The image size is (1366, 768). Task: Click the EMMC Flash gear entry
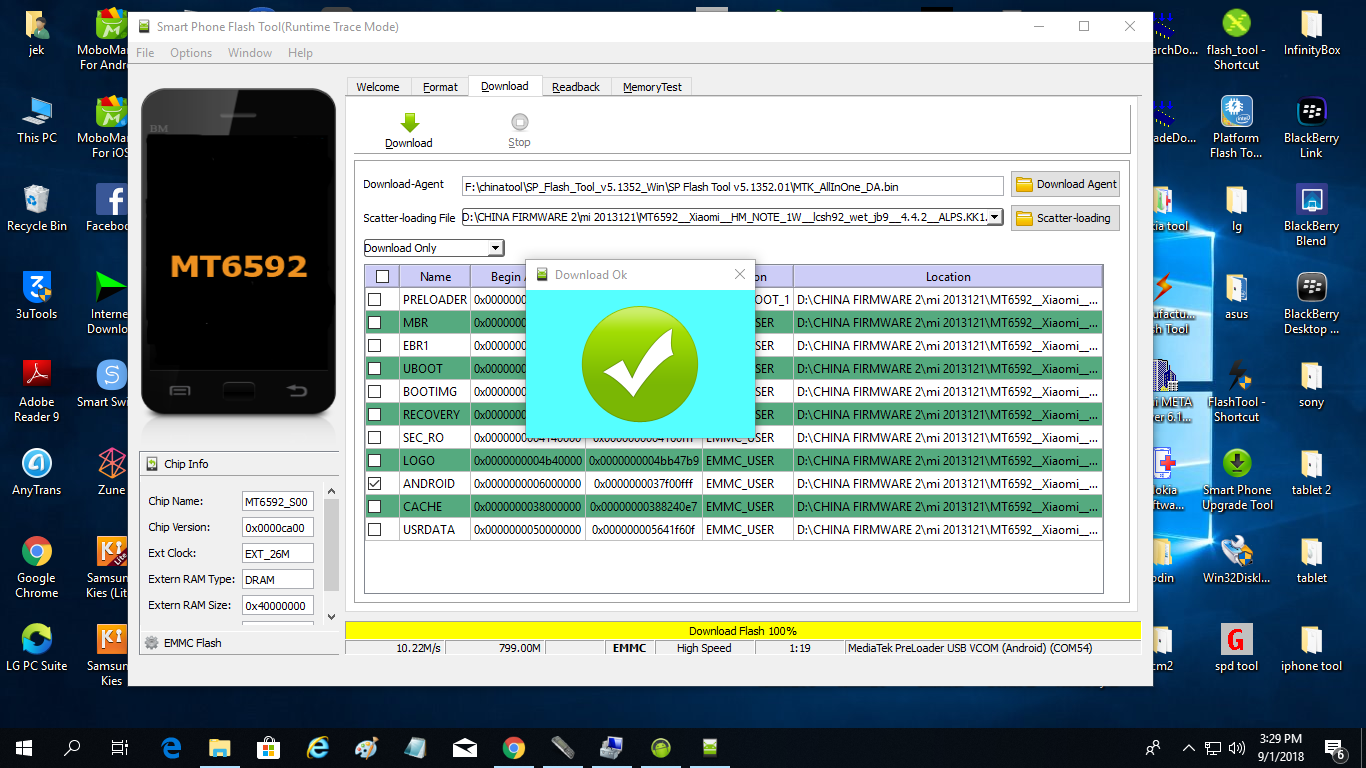pos(183,643)
